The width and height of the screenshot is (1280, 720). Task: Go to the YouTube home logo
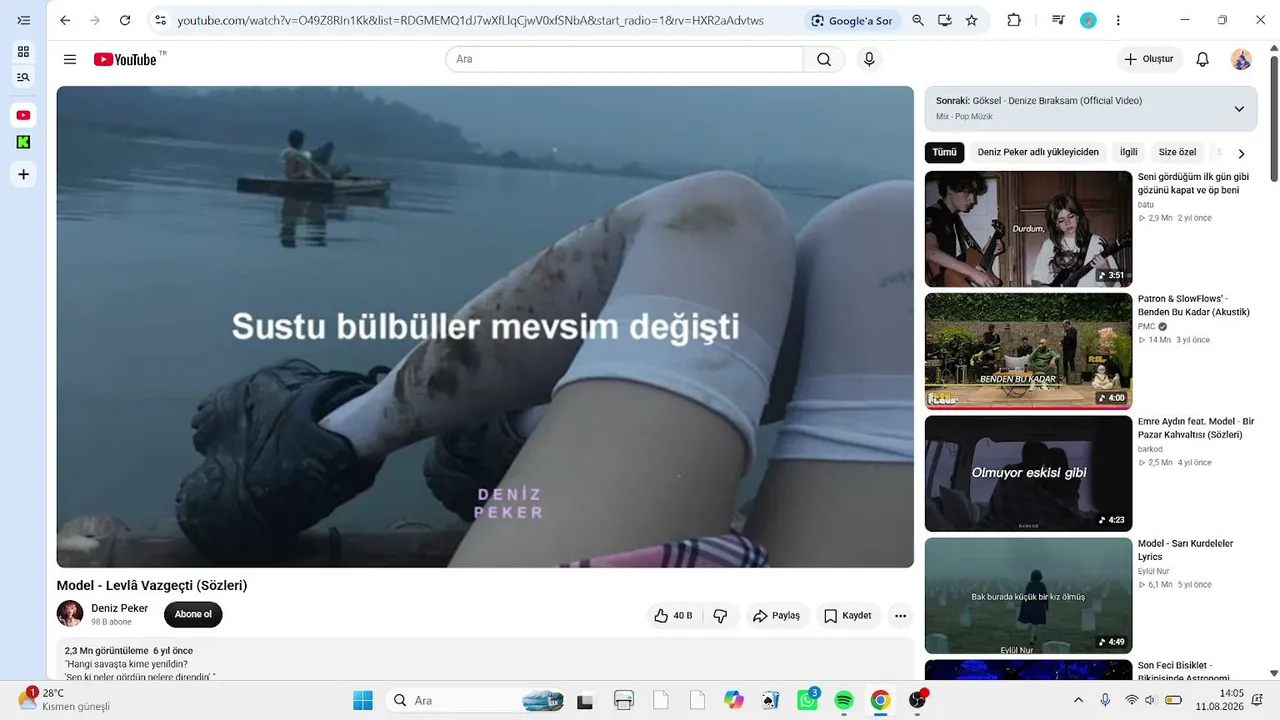click(126, 59)
